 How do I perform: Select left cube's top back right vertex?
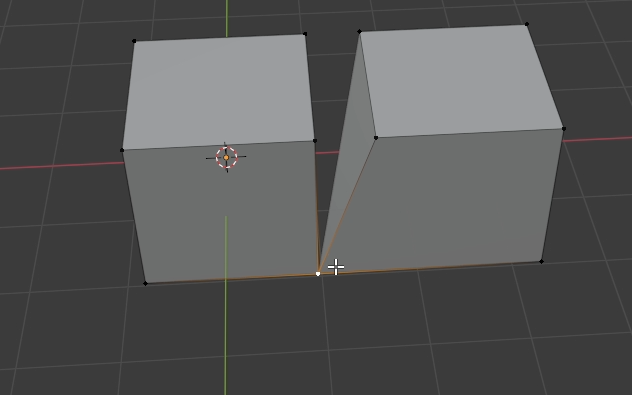[x=305, y=34]
